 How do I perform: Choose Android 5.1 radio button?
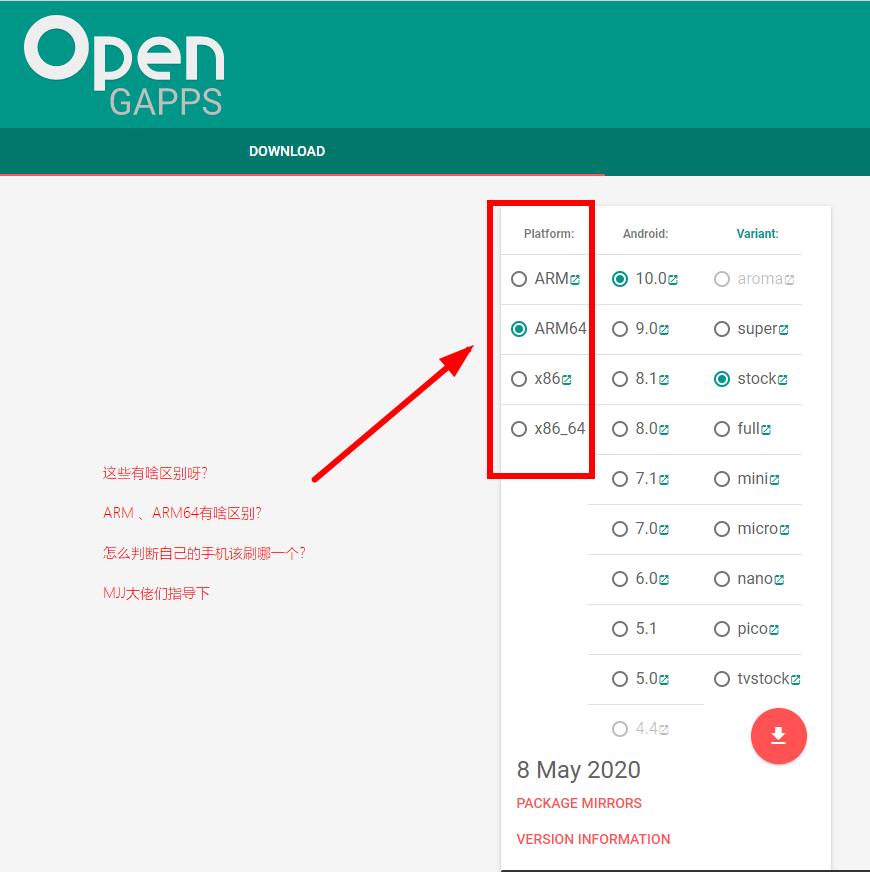(x=620, y=629)
